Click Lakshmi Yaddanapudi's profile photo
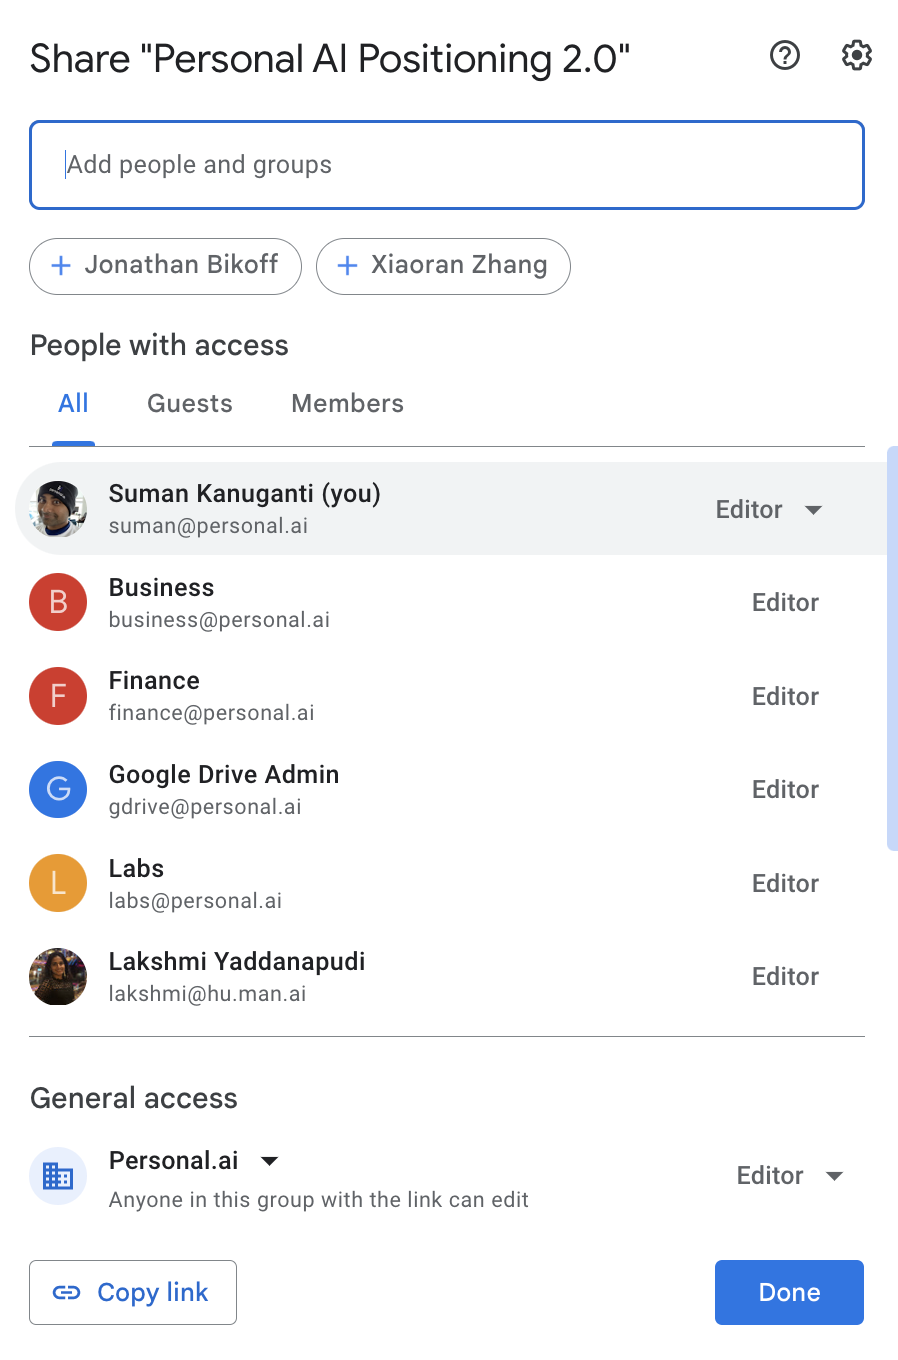 click(x=58, y=976)
